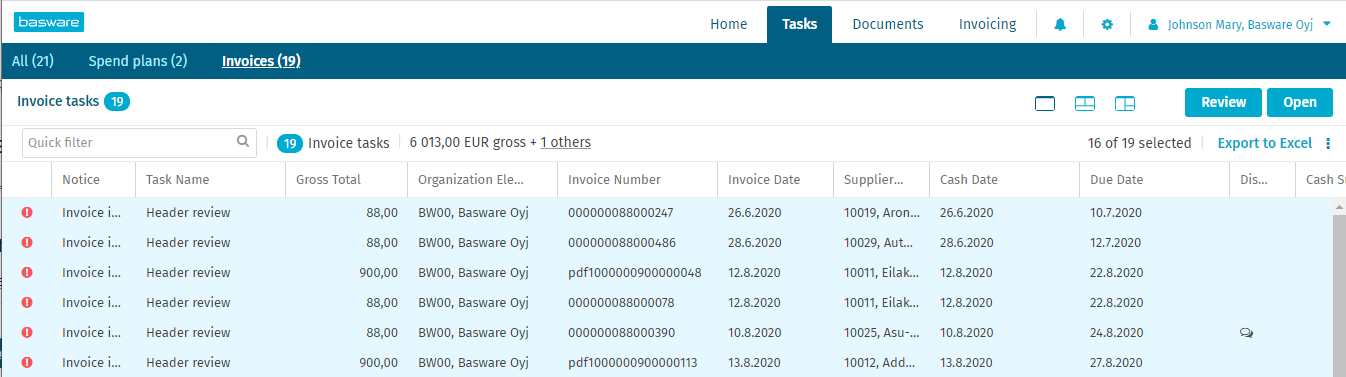Click alert icon for invoice 000000088000486
The height and width of the screenshot is (377, 1346).
tap(27, 242)
